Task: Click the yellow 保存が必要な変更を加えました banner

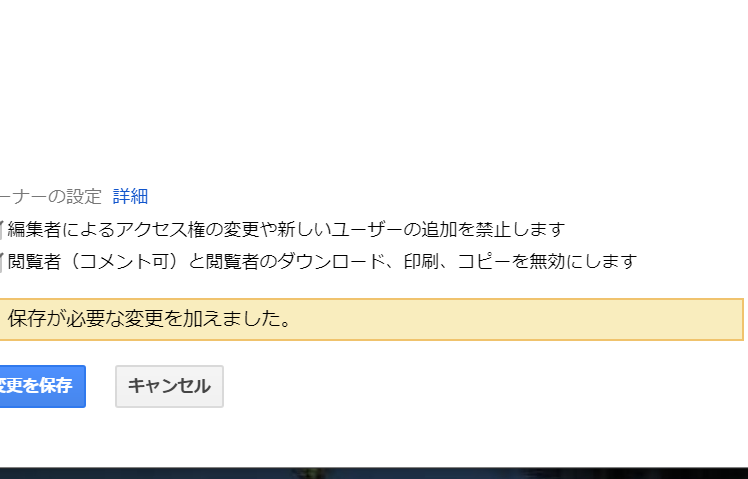Action: pyautogui.click(x=372, y=320)
